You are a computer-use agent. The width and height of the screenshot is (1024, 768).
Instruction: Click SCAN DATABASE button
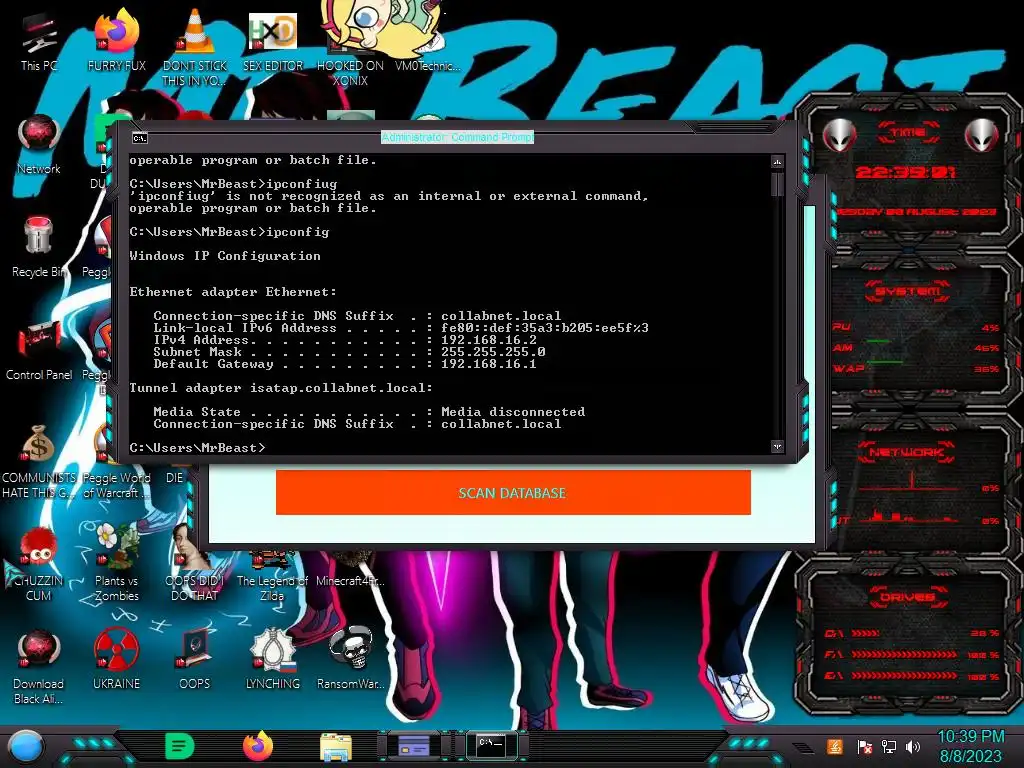point(513,492)
